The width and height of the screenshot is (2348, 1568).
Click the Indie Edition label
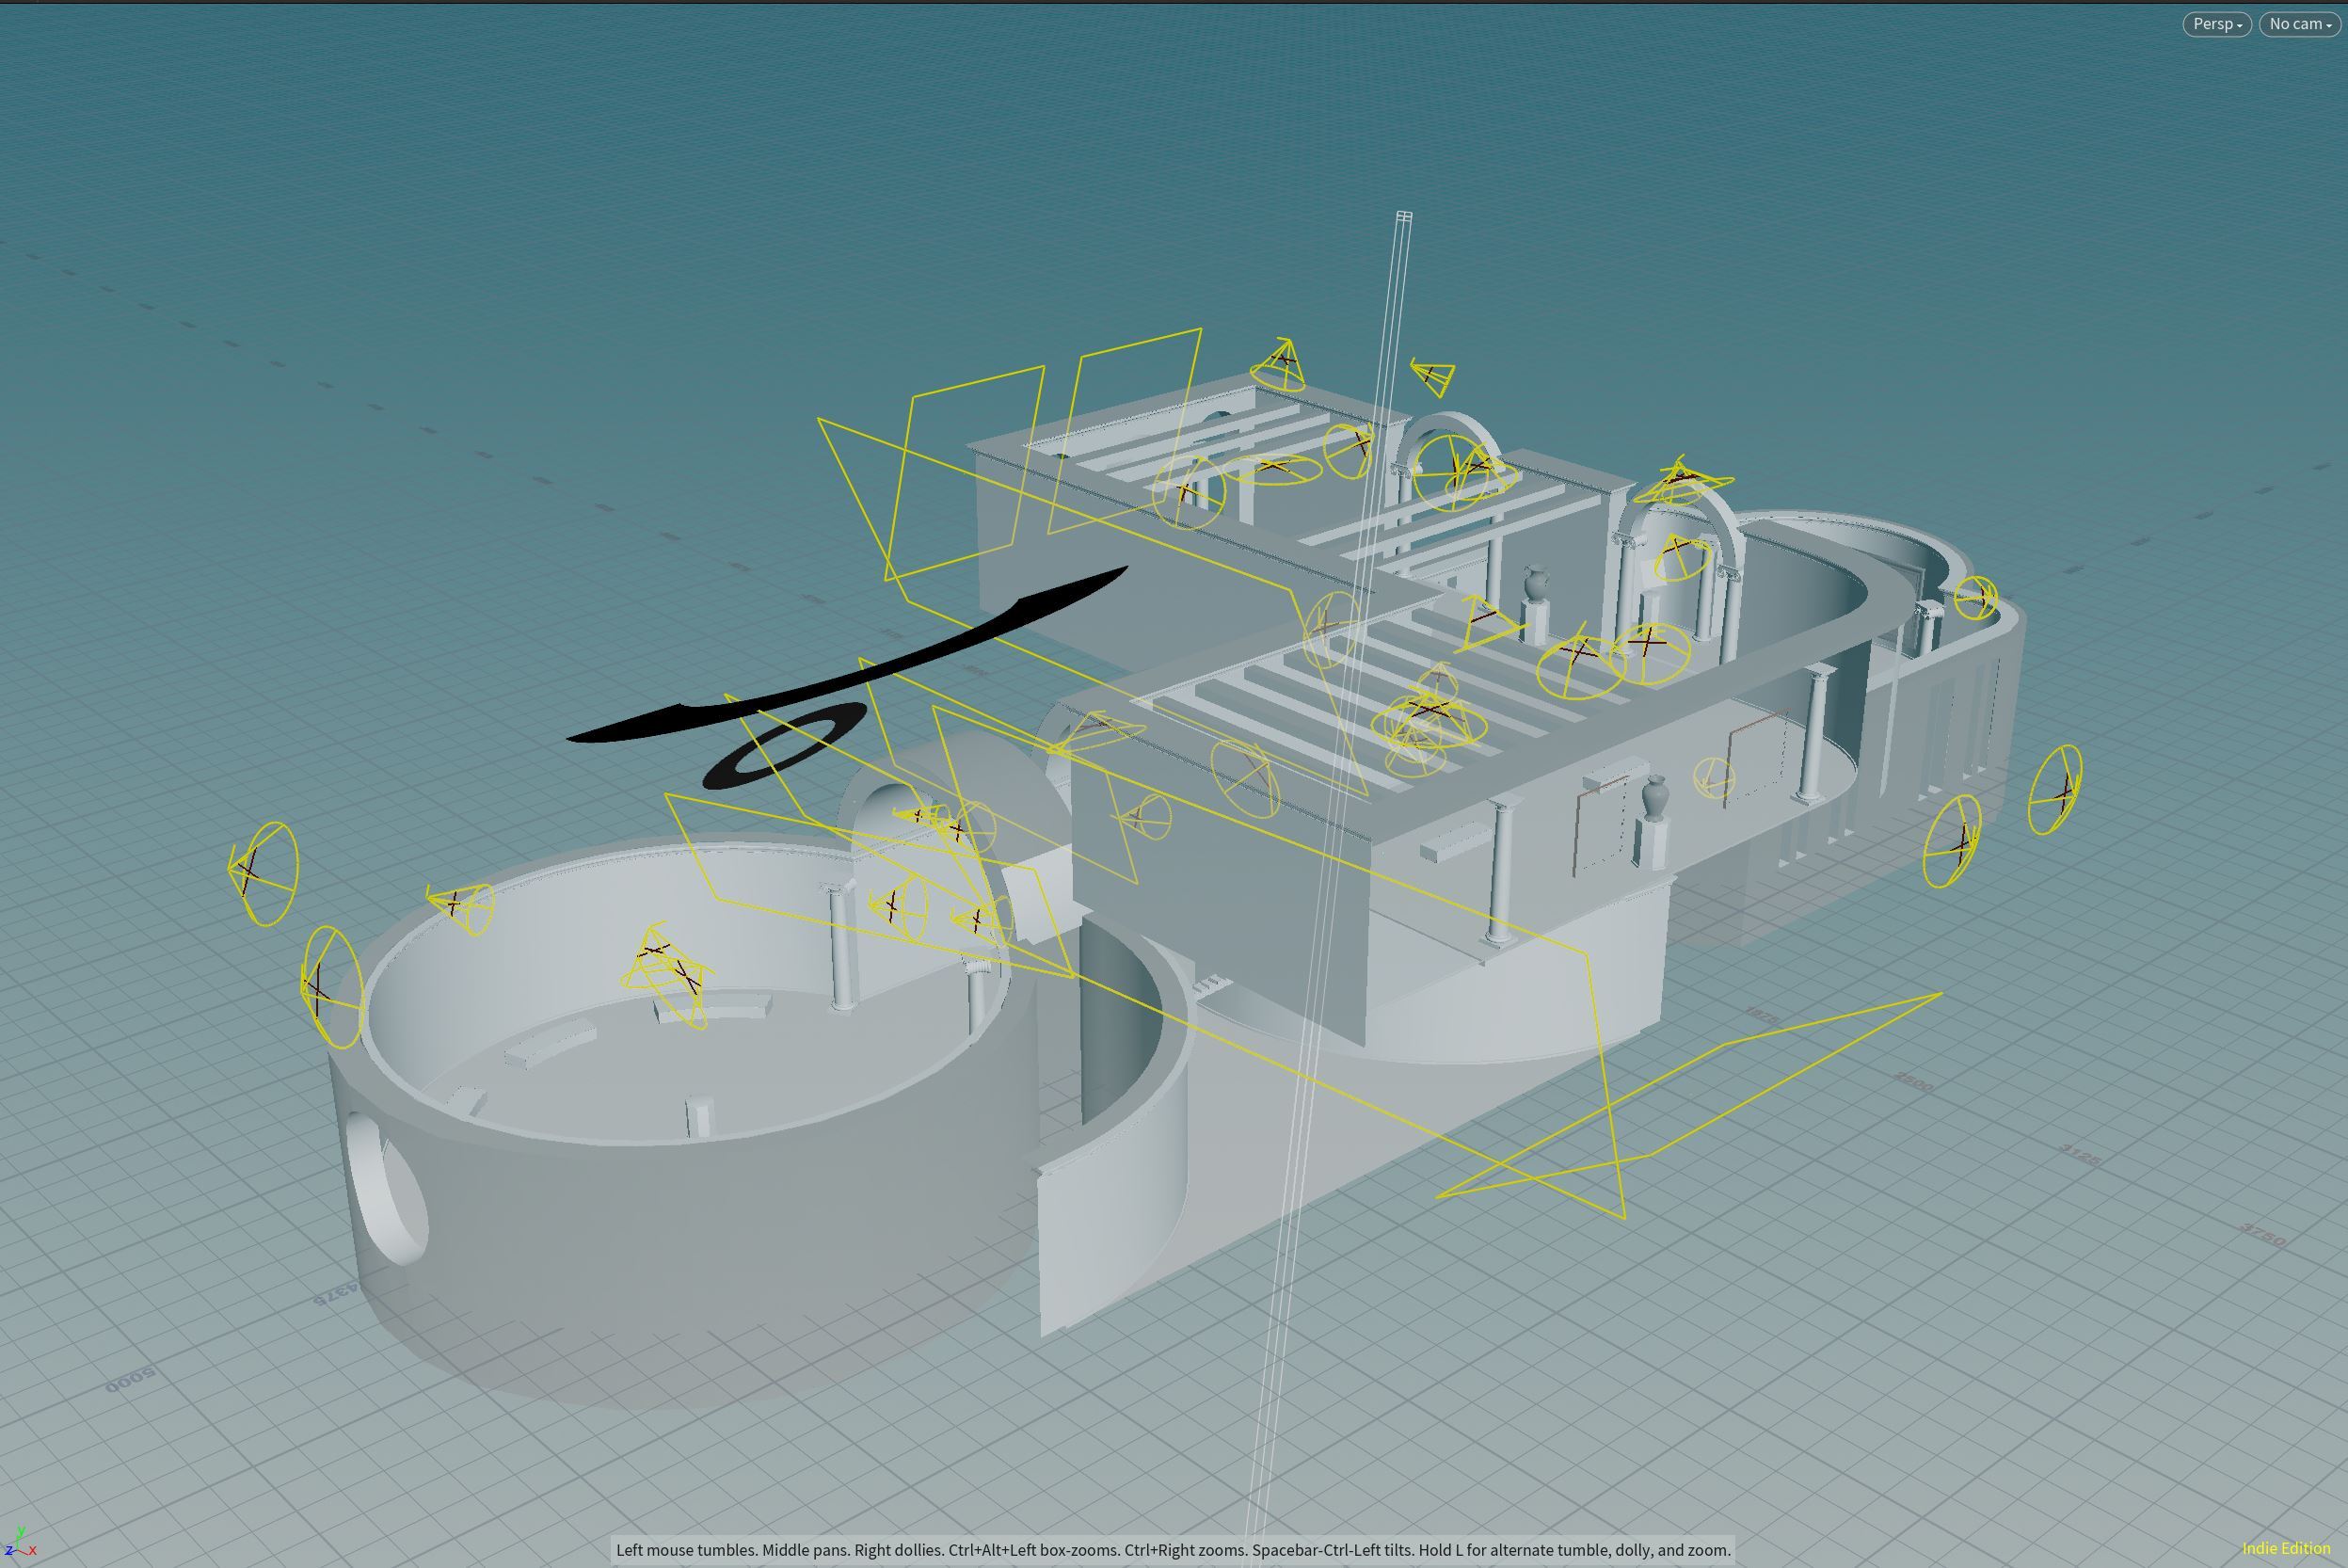pos(2286,1548)
